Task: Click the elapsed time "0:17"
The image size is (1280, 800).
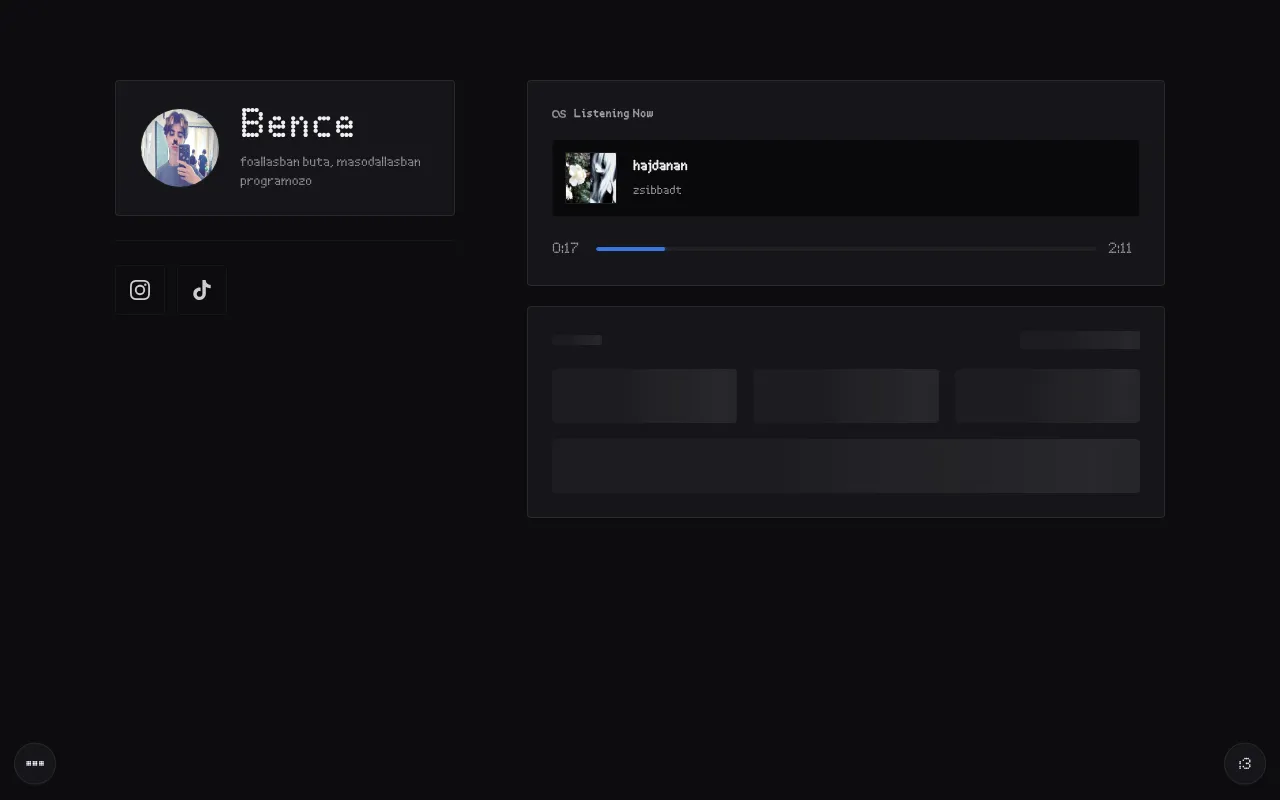Action: (x=565, y=248)
